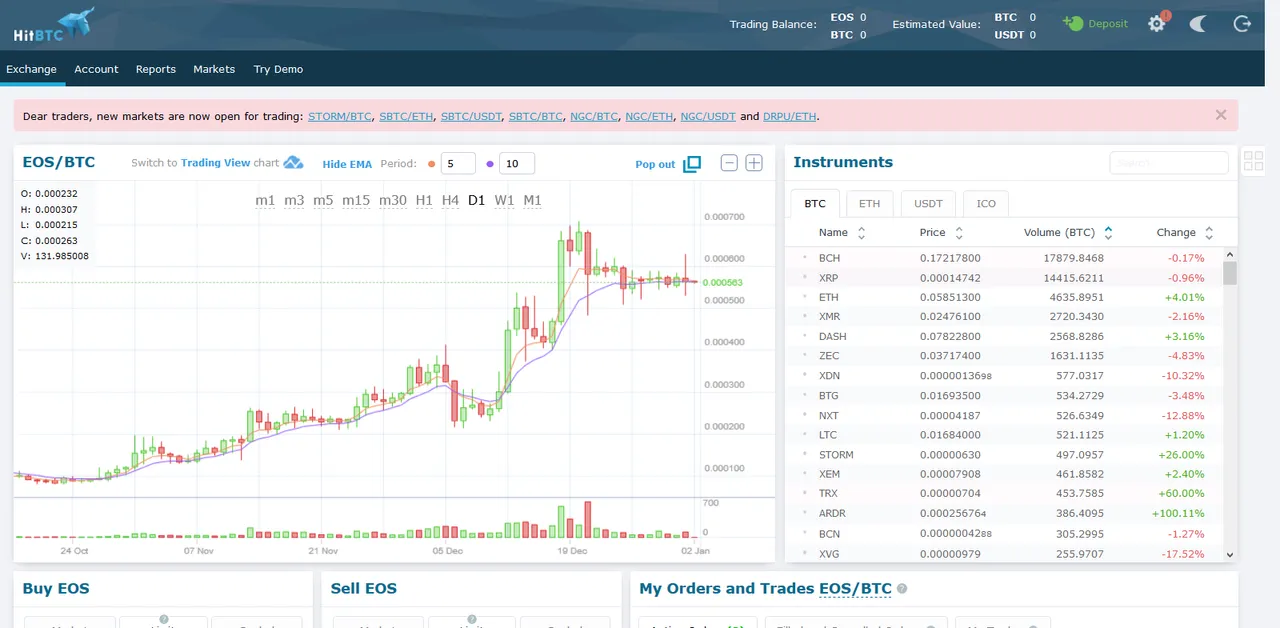Select the BCH instrument row
This screenshot has height=628, width=1280.
(x=1004, y=258)
